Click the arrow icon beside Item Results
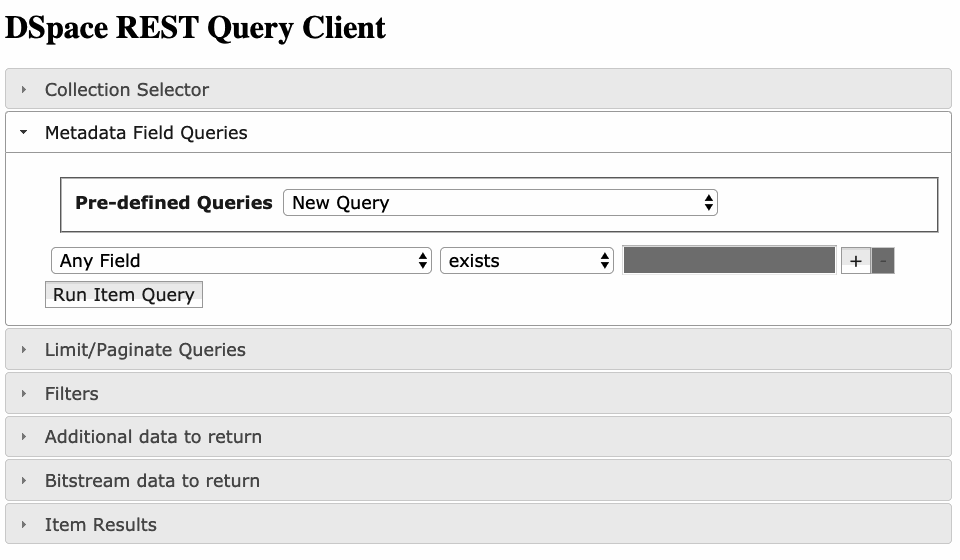Screen dimensions: 960x560 click(23, 525)
